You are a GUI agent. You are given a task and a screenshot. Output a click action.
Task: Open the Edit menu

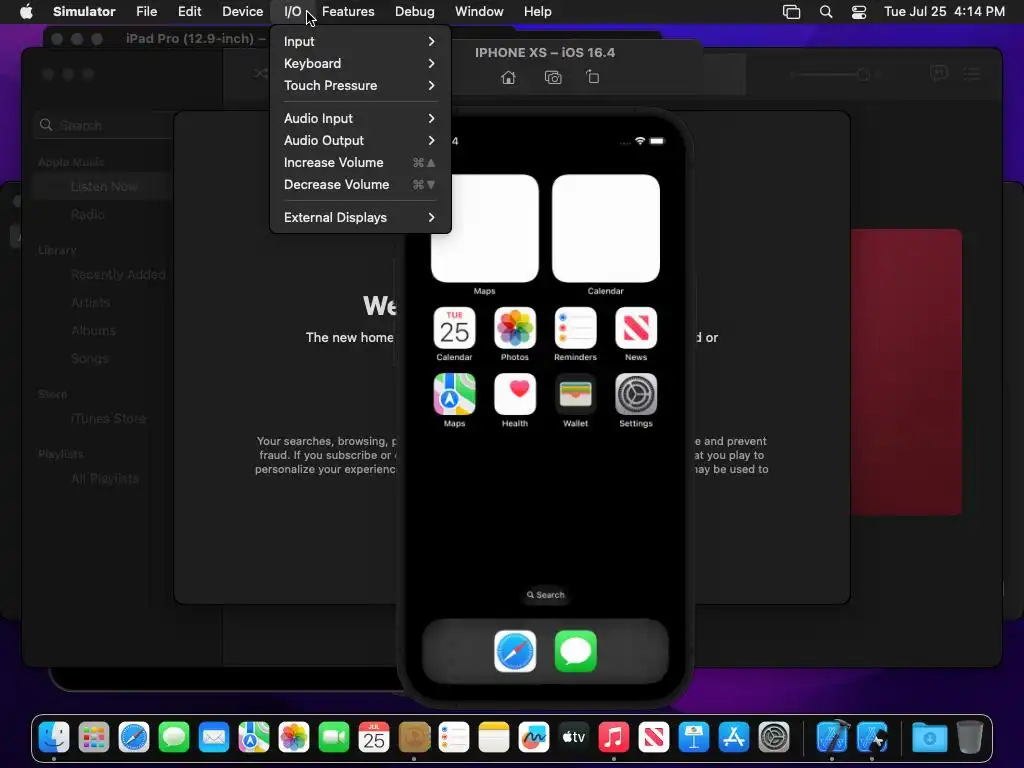click(189, 12)
